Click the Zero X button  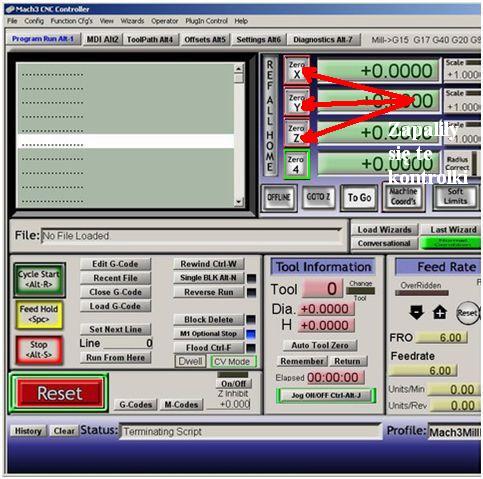point(296,70)
